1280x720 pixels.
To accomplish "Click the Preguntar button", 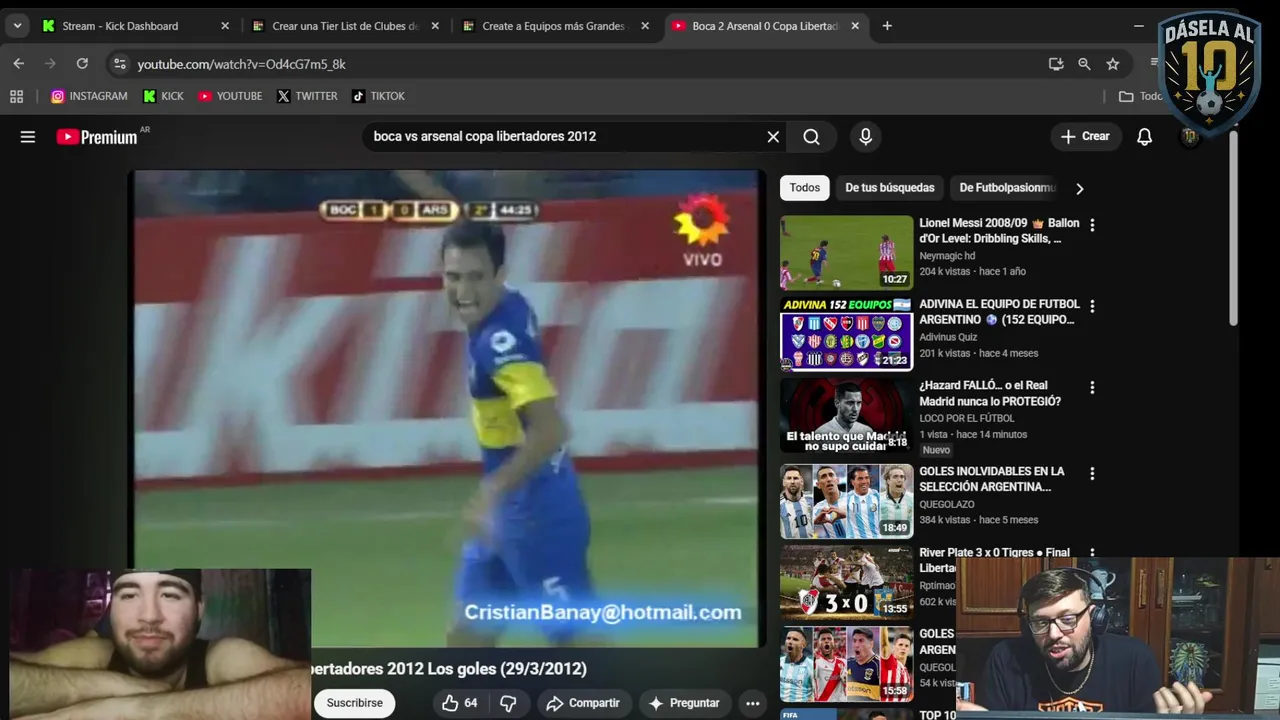I will tap(684, 703).
